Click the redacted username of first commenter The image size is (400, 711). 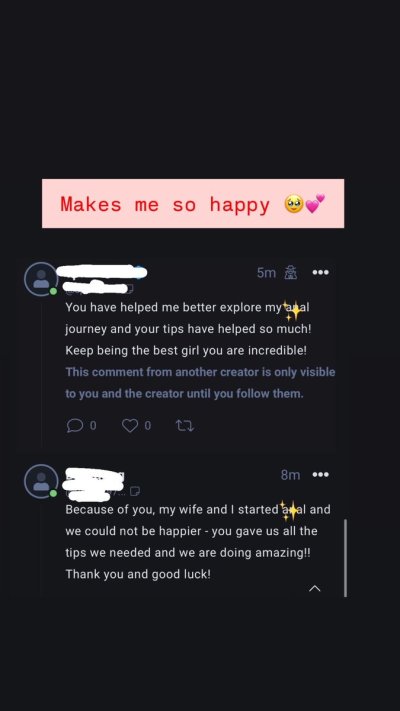coord(102,272)
